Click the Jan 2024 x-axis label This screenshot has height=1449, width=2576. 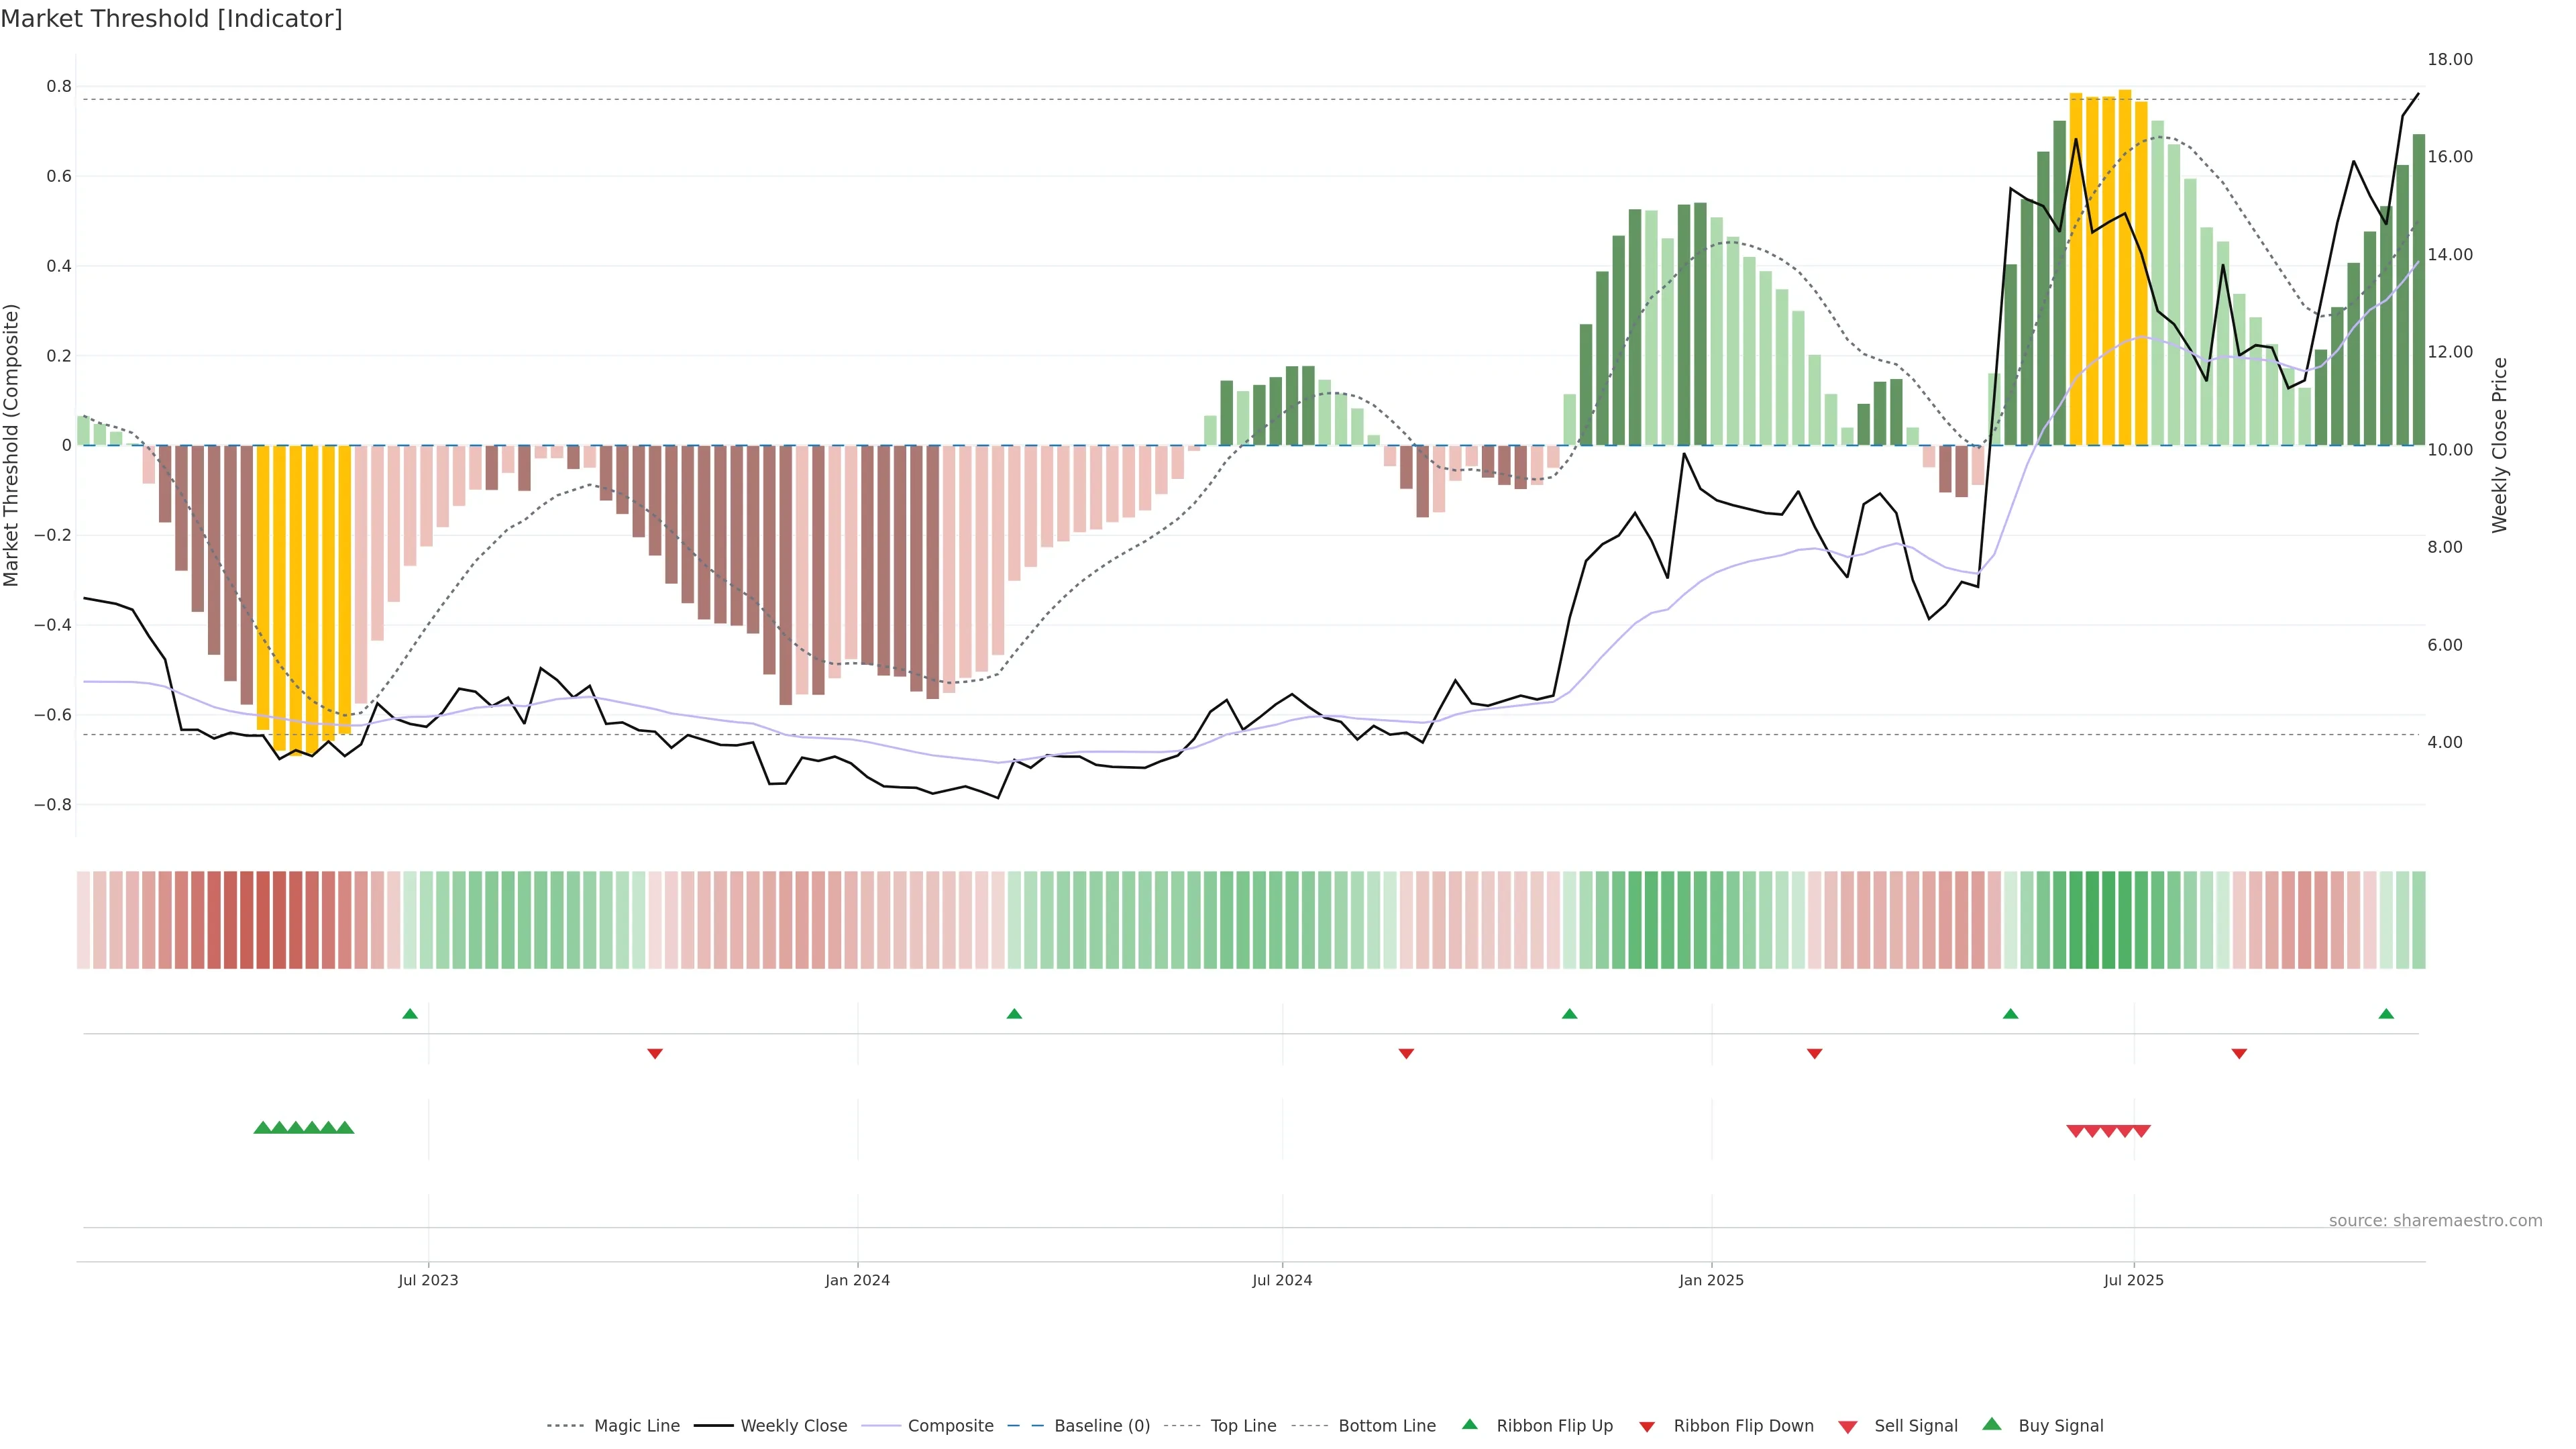[857, 1280]
